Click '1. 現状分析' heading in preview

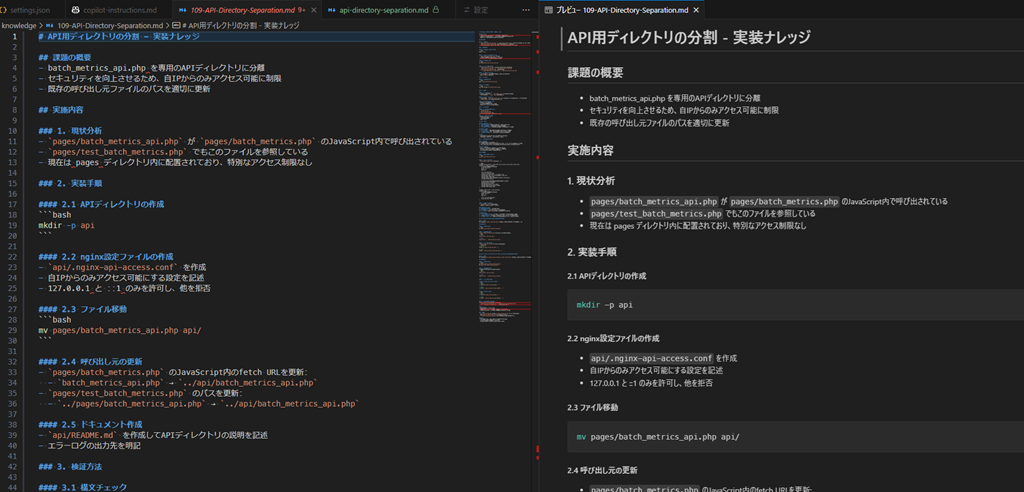tap(591, 180)
